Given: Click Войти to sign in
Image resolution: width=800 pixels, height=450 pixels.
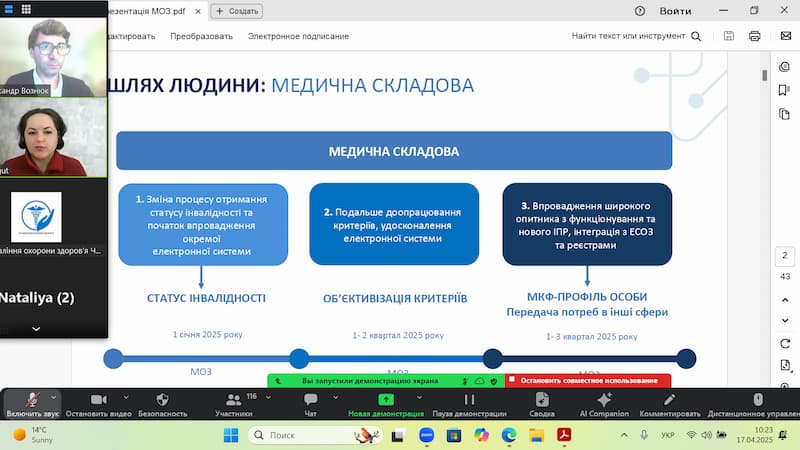Looking at the screenshot, I should (x=675, y=11).
